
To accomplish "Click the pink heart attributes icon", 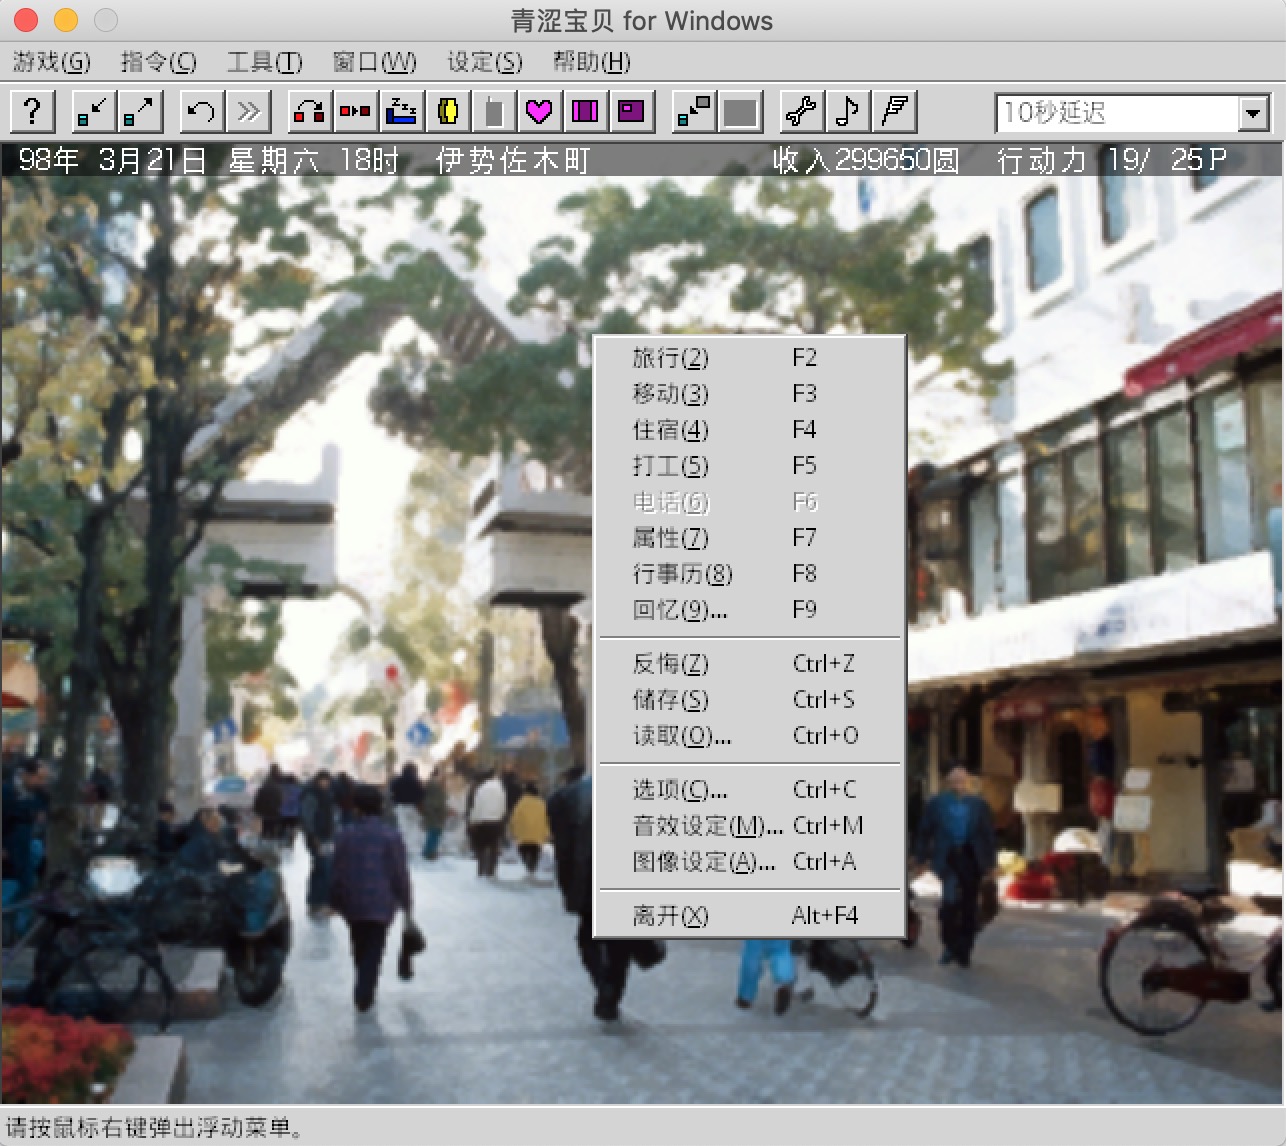I will tap(540, 111).
